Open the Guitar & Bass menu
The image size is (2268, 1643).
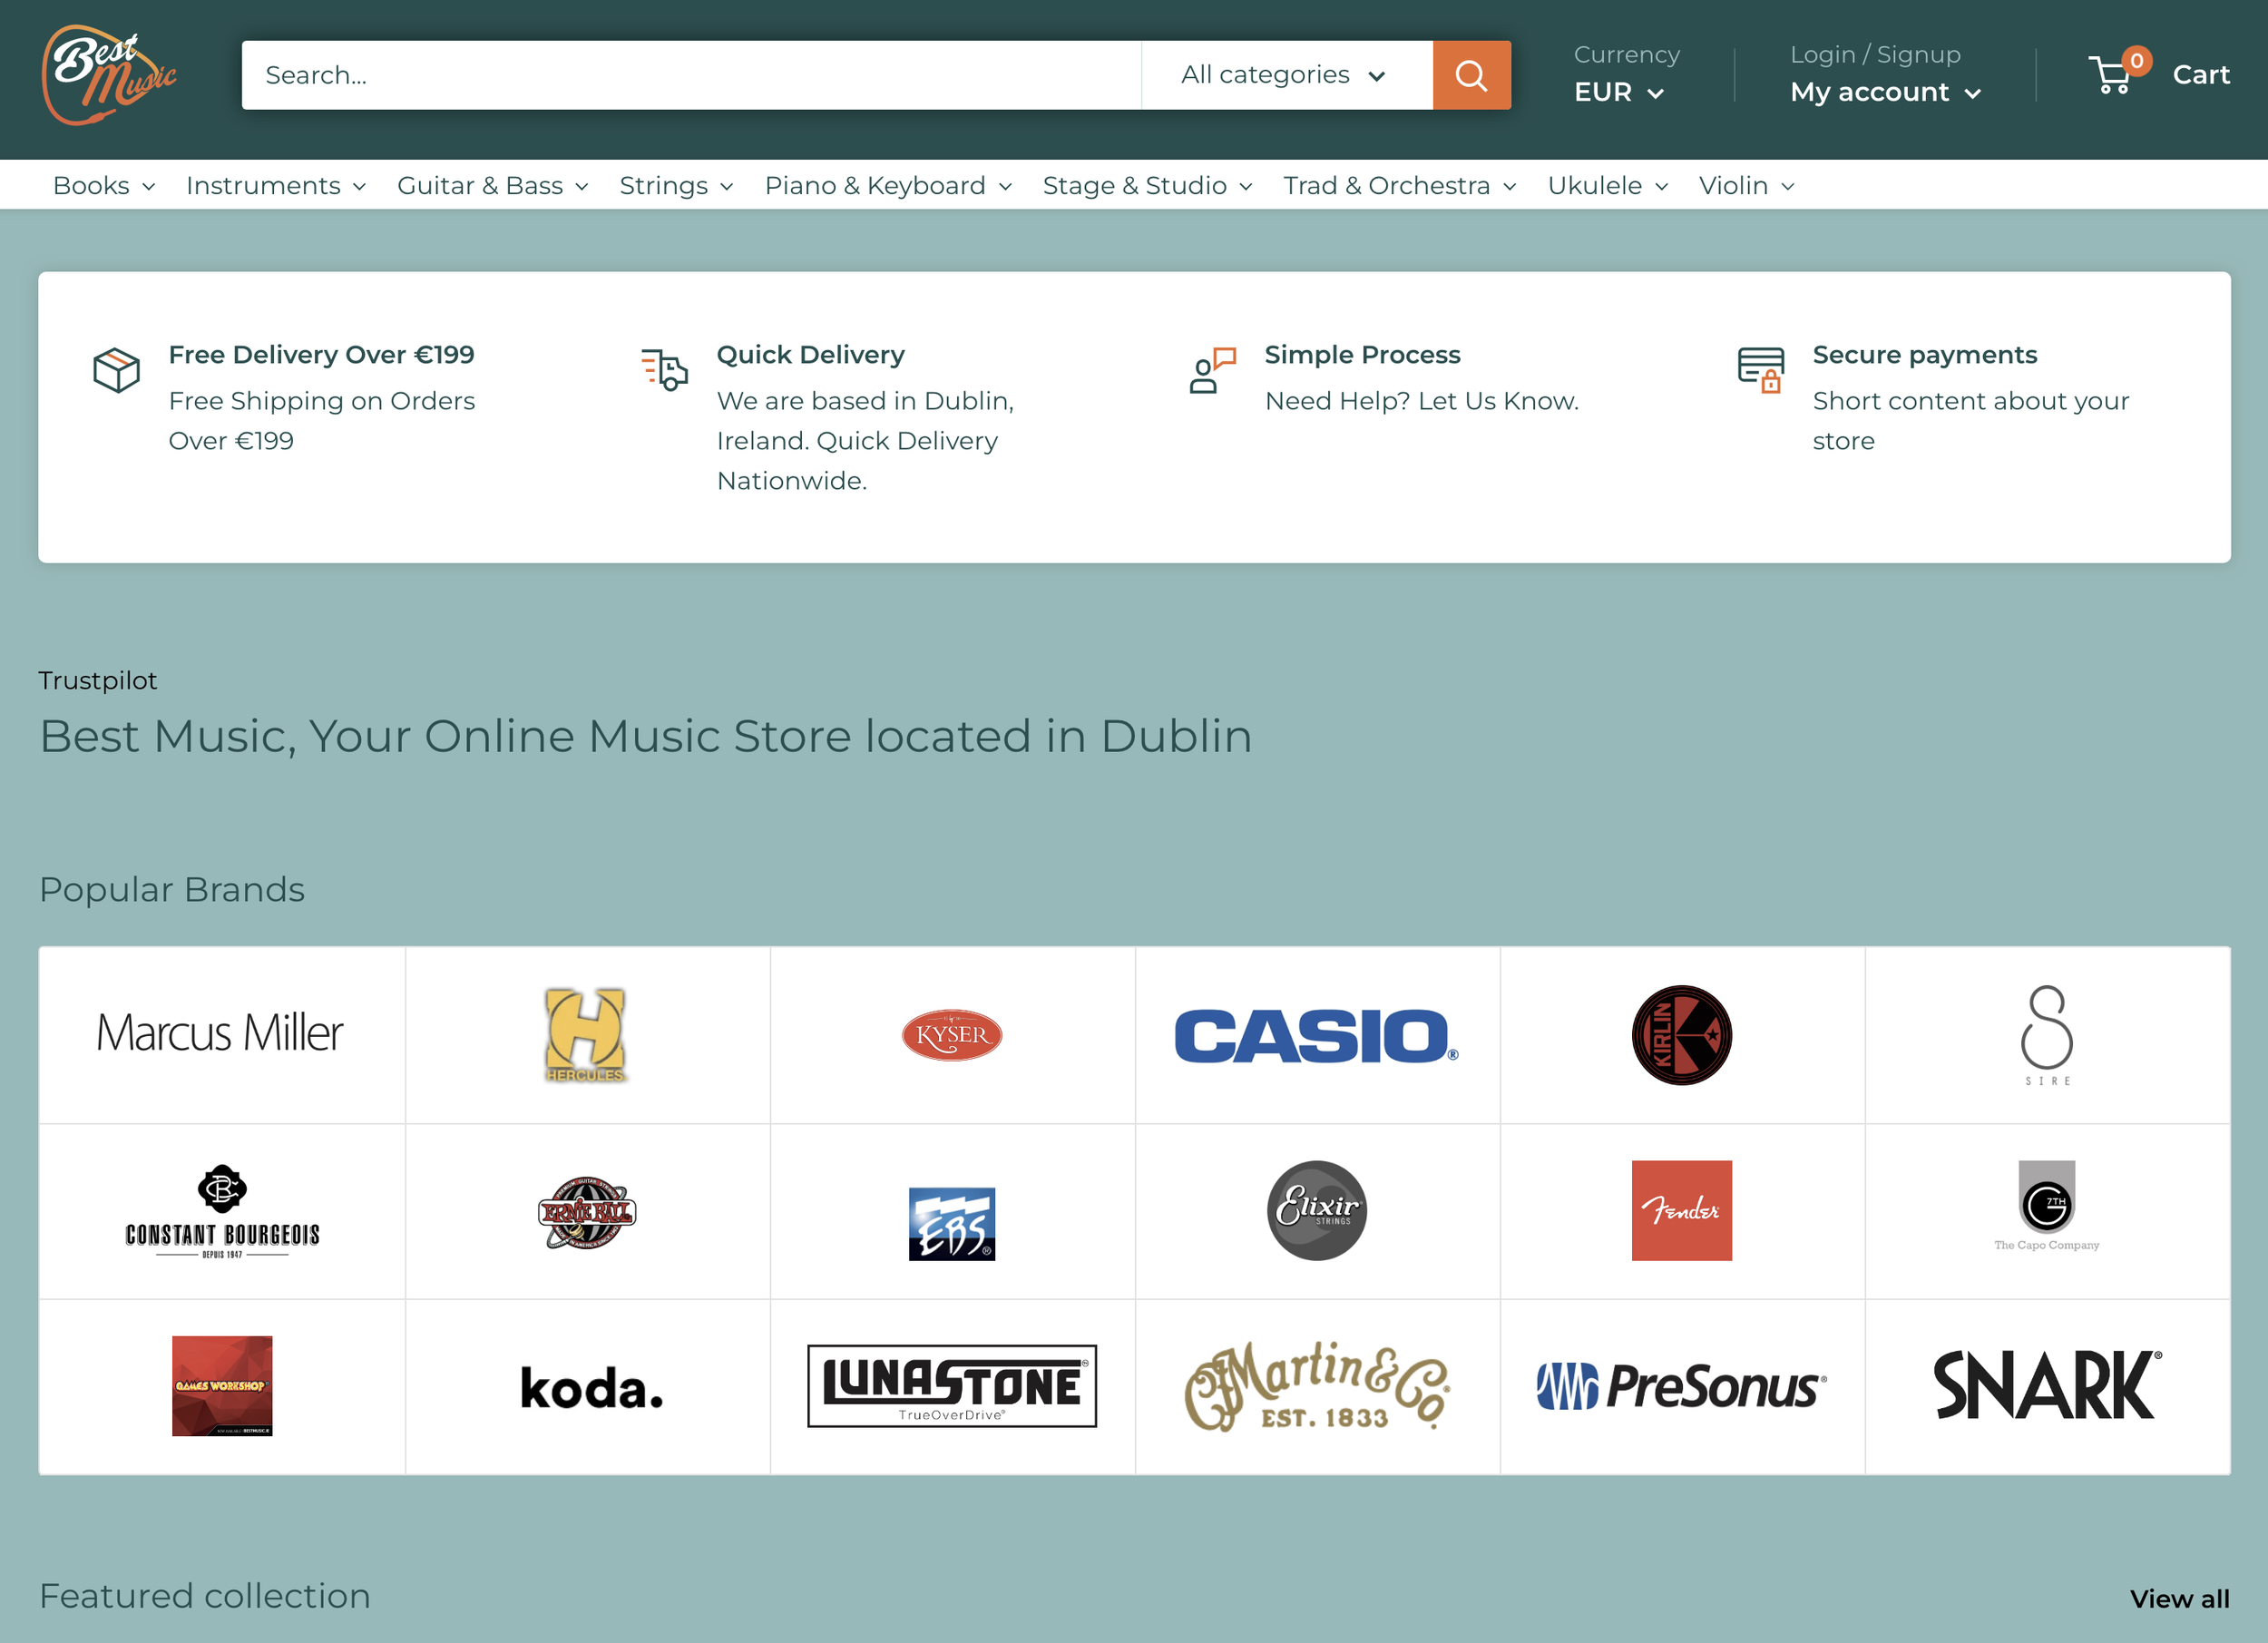492,186
